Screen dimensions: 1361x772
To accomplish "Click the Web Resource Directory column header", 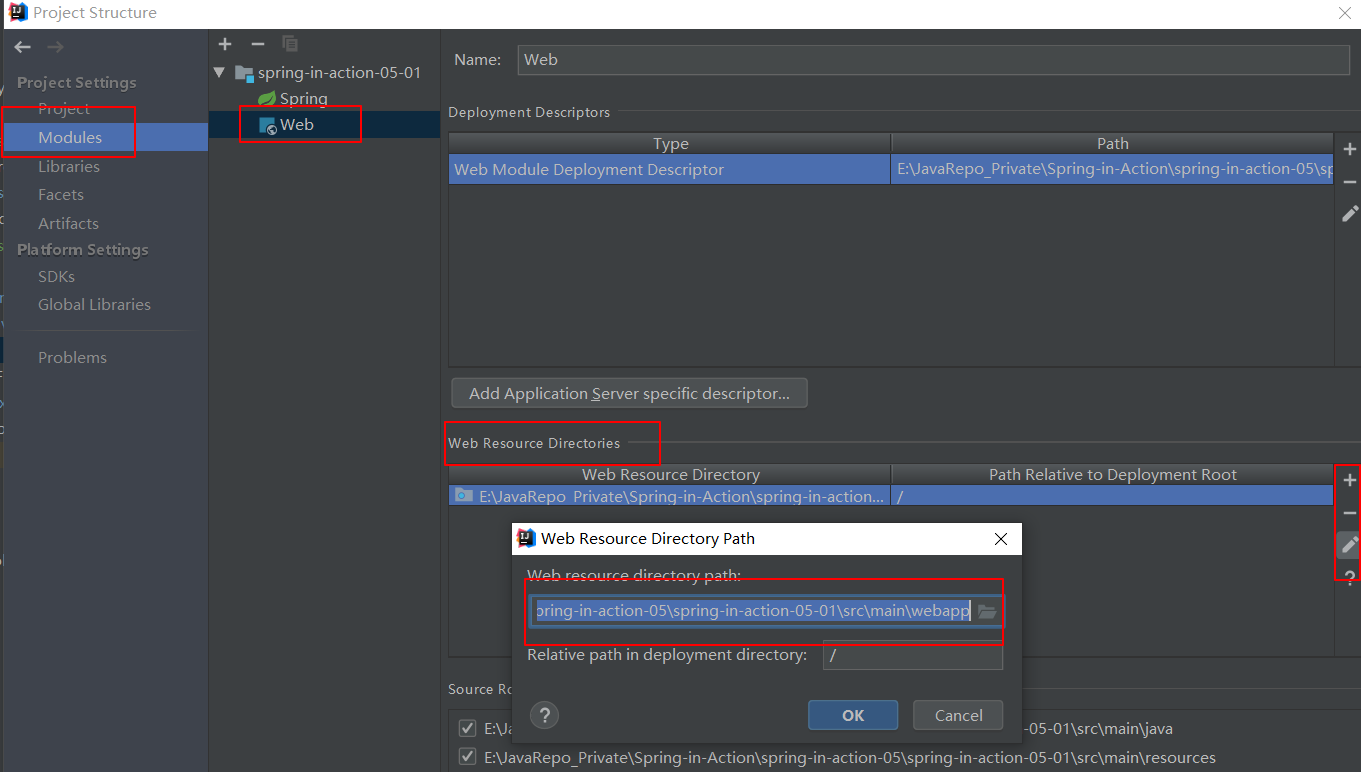I will coord(670,475).
